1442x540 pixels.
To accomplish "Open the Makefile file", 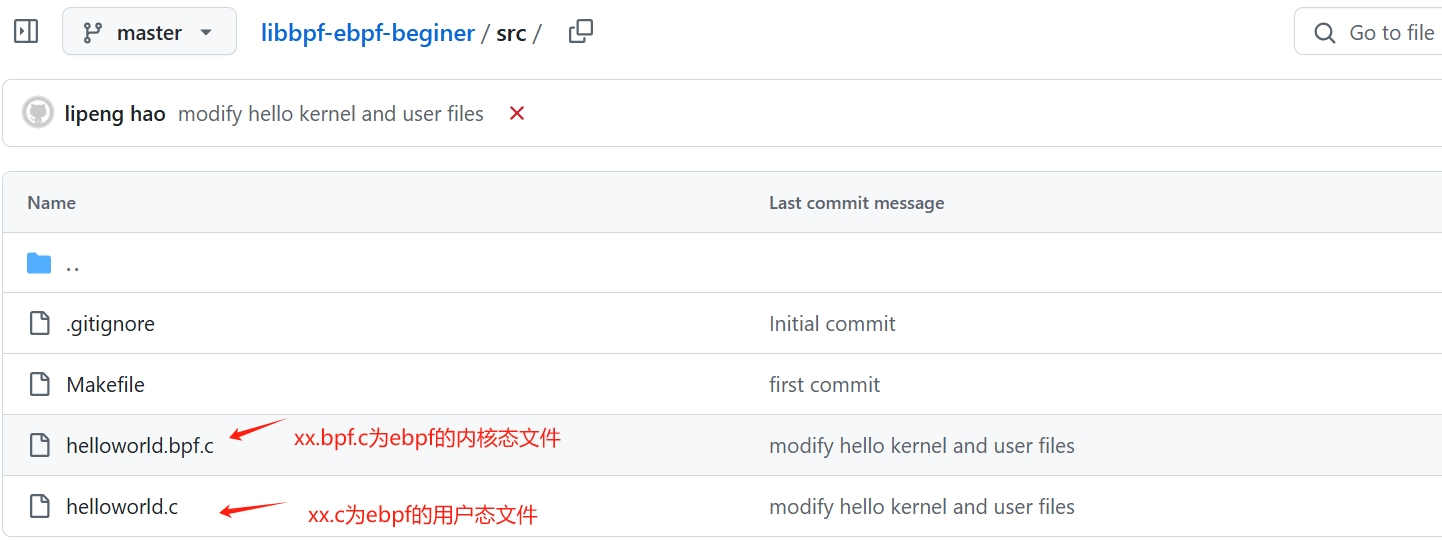I will coord(105,385).
